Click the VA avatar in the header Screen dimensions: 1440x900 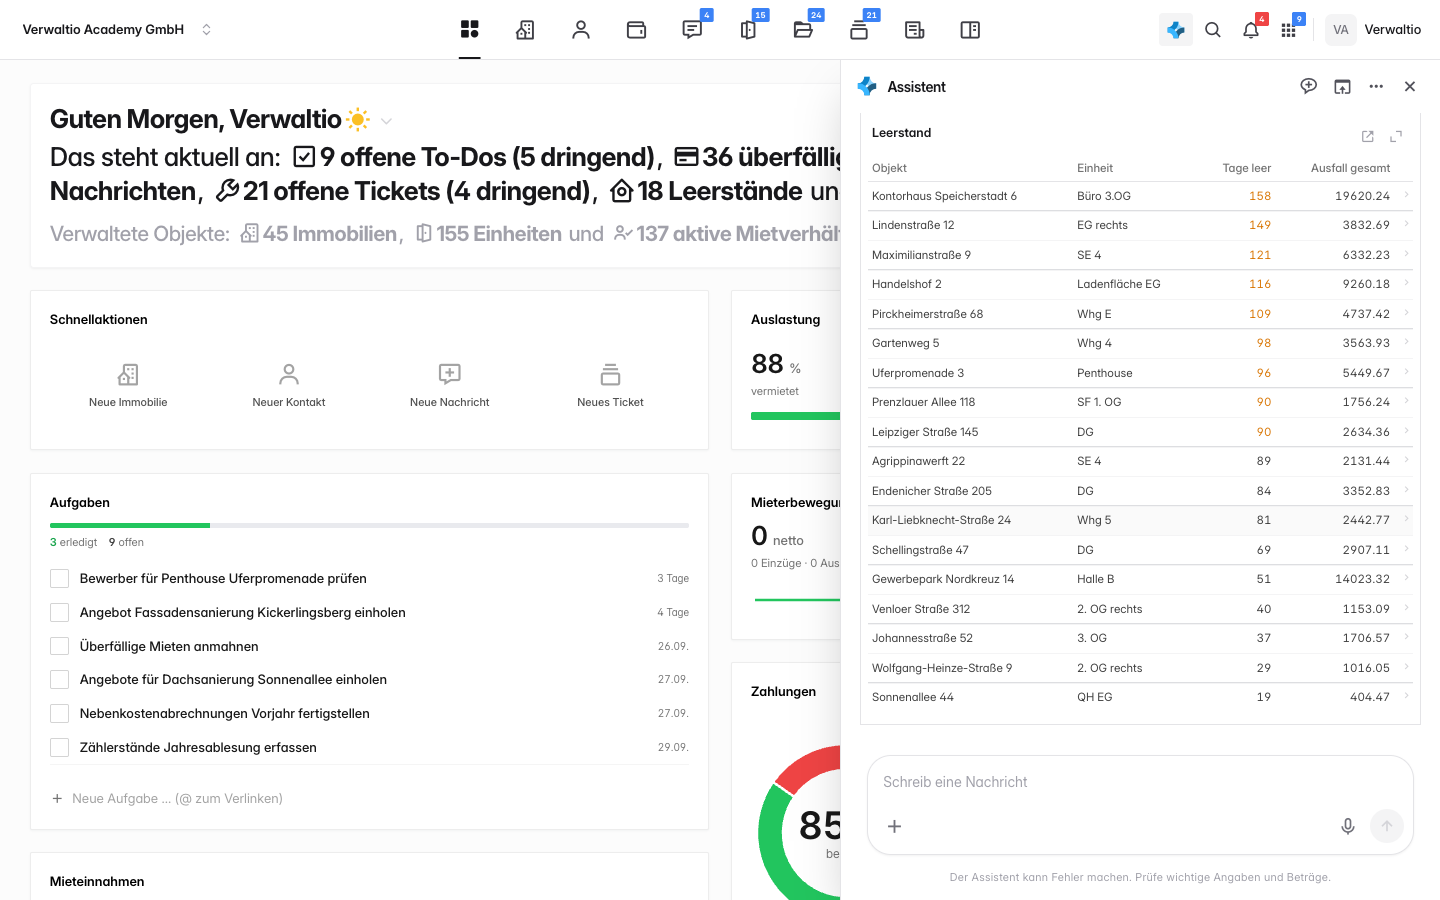[x=1341, y=29]
